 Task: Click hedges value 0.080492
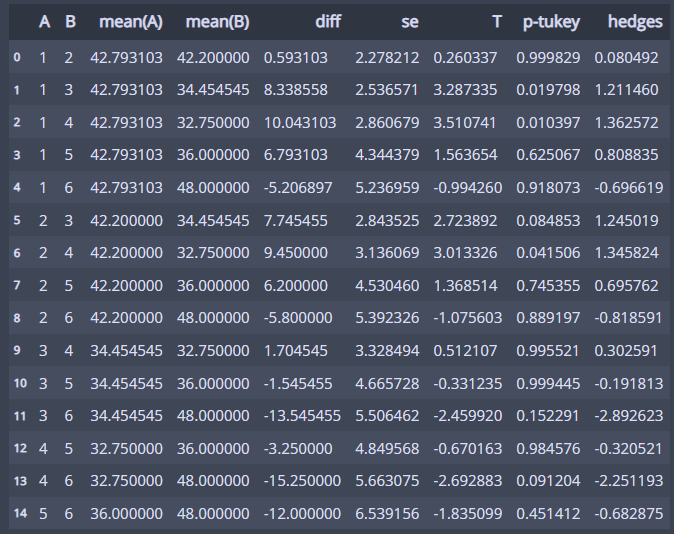626,58
